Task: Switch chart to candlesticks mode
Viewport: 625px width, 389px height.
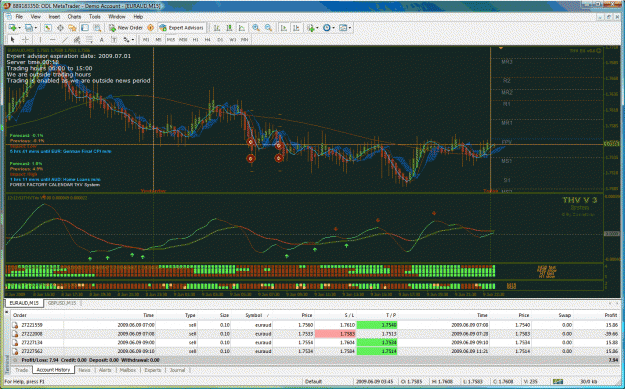Action: point(229,28)
